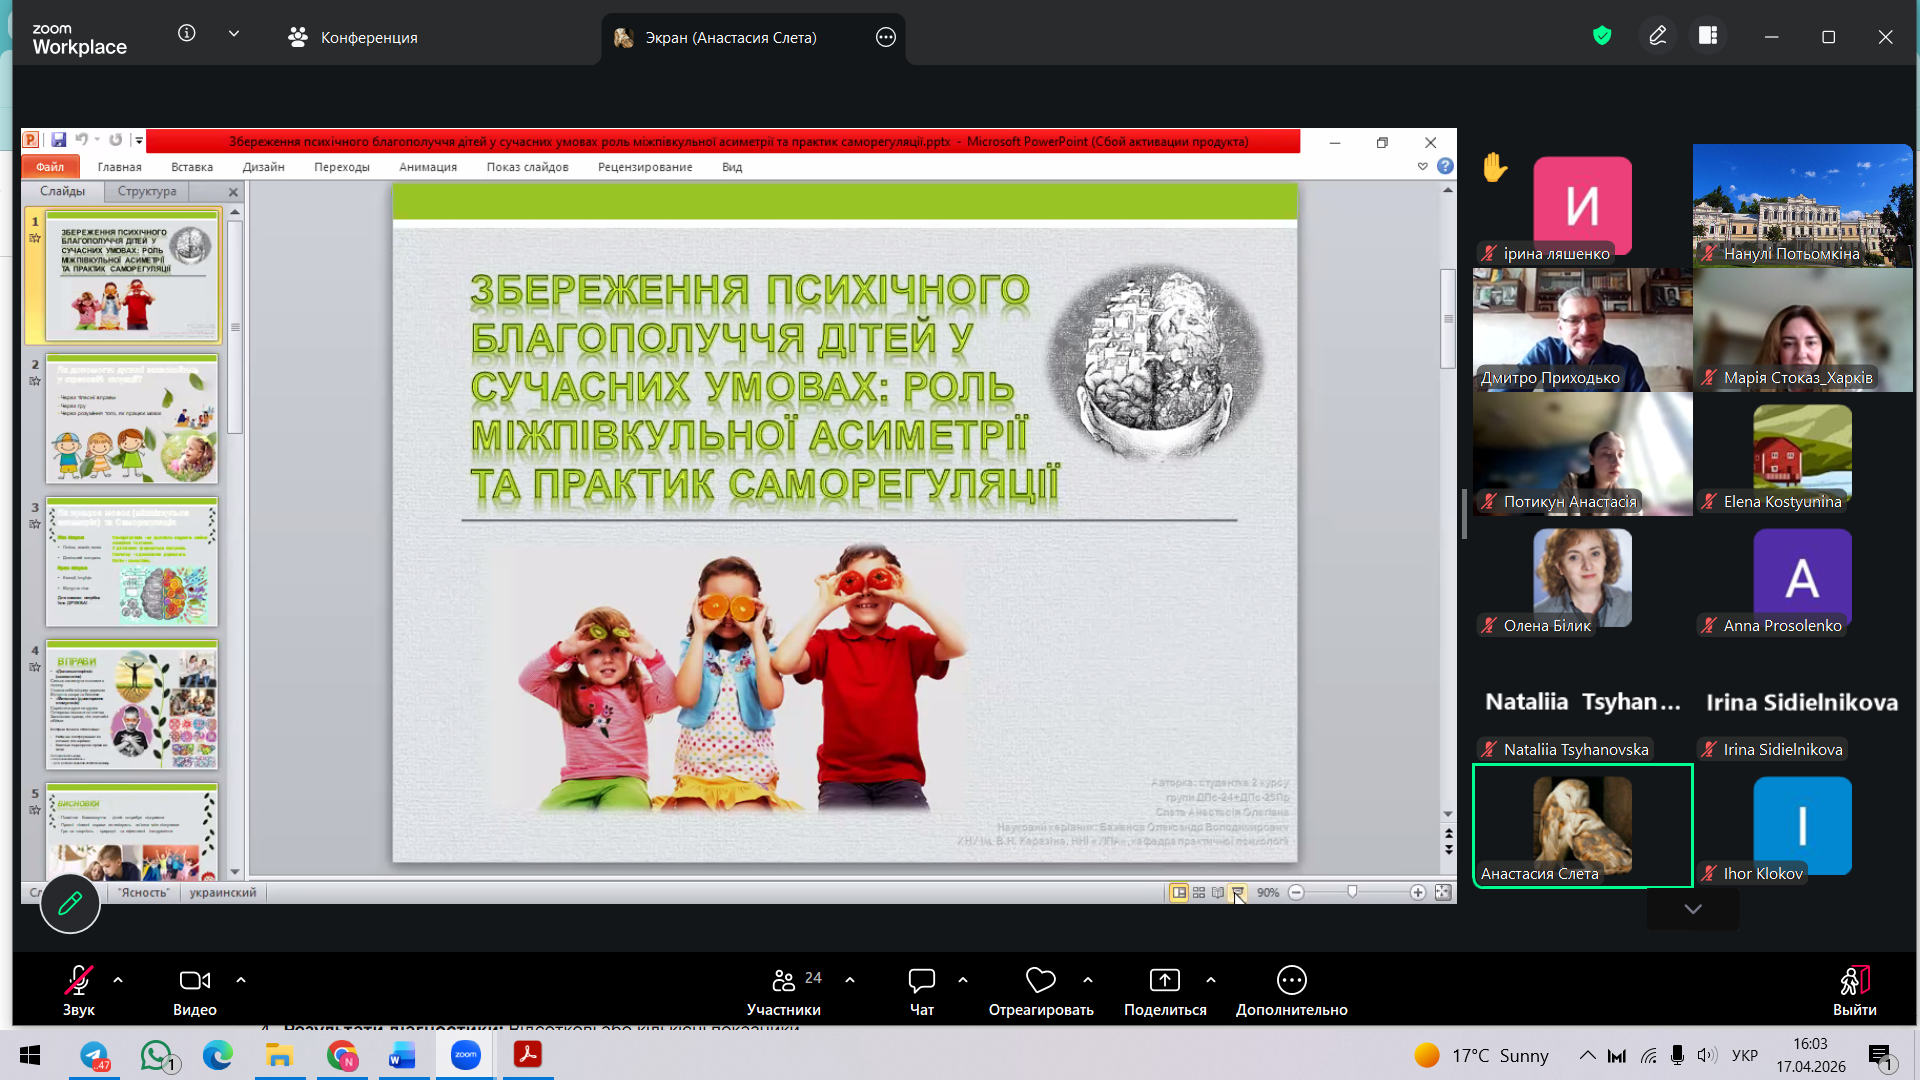Click the green annotation pencil circle button

point(70,904)
